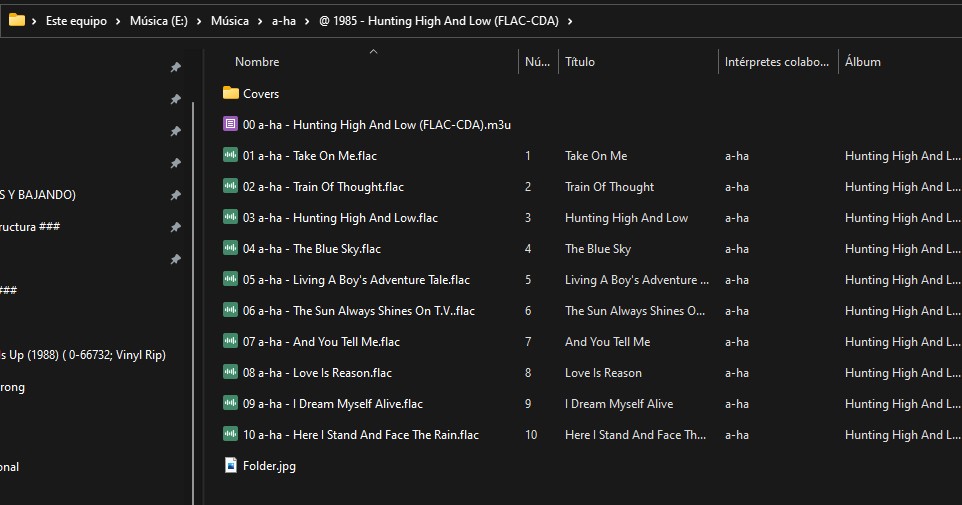Select file '01 a-ha - Take On Me.flac'

310,156
